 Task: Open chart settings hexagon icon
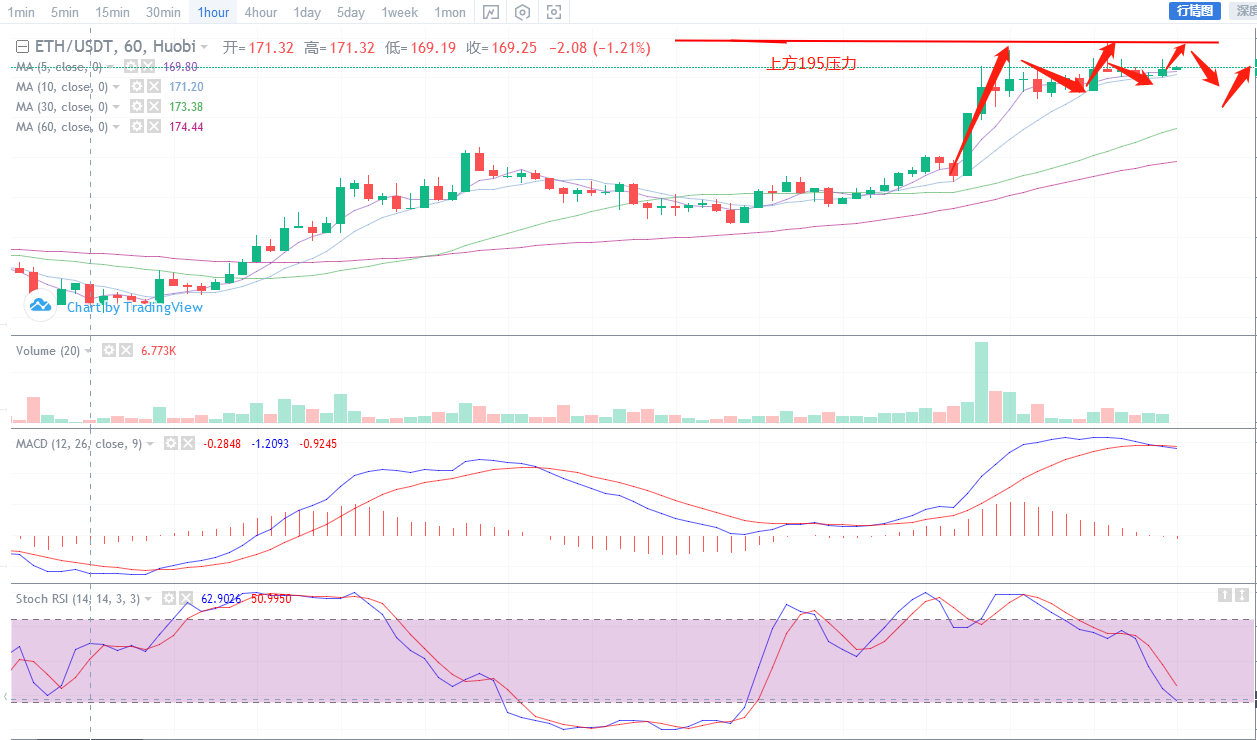click(x=522, y=12)
